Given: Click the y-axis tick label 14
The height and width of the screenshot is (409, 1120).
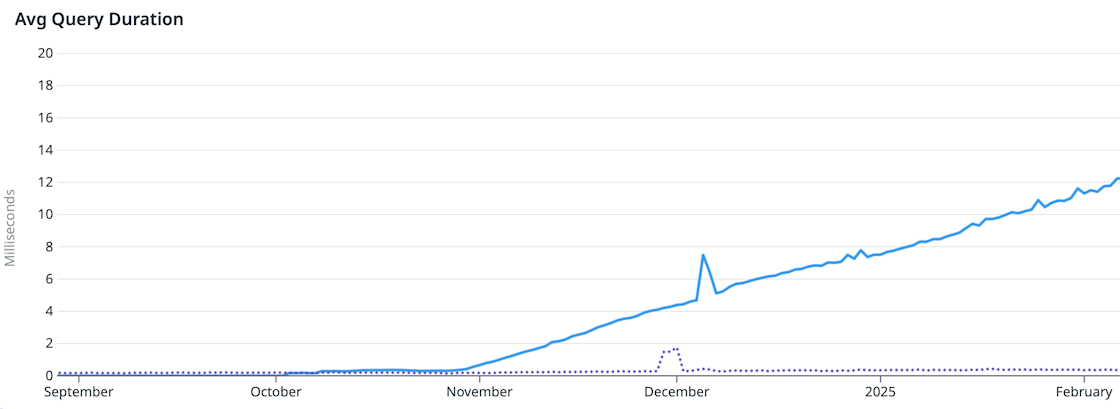Looking at the screenshot, I should coord(44,150).
